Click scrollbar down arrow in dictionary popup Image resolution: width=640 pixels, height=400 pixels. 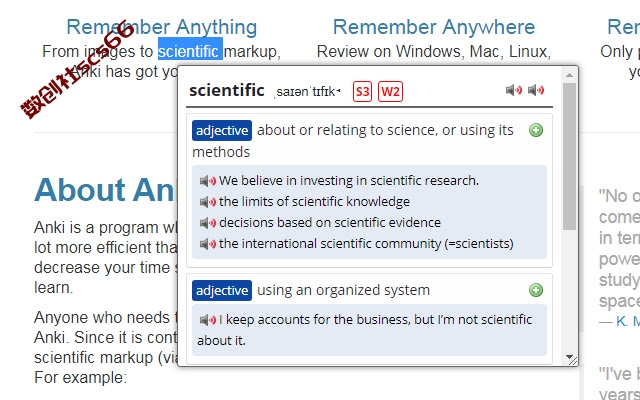click(x=569, y=357)
